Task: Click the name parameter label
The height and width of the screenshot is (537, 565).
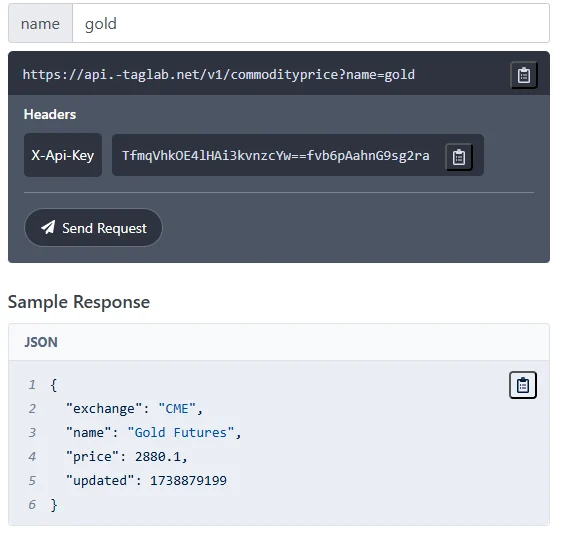Action: pyautogui.click(x=40, y=24)
